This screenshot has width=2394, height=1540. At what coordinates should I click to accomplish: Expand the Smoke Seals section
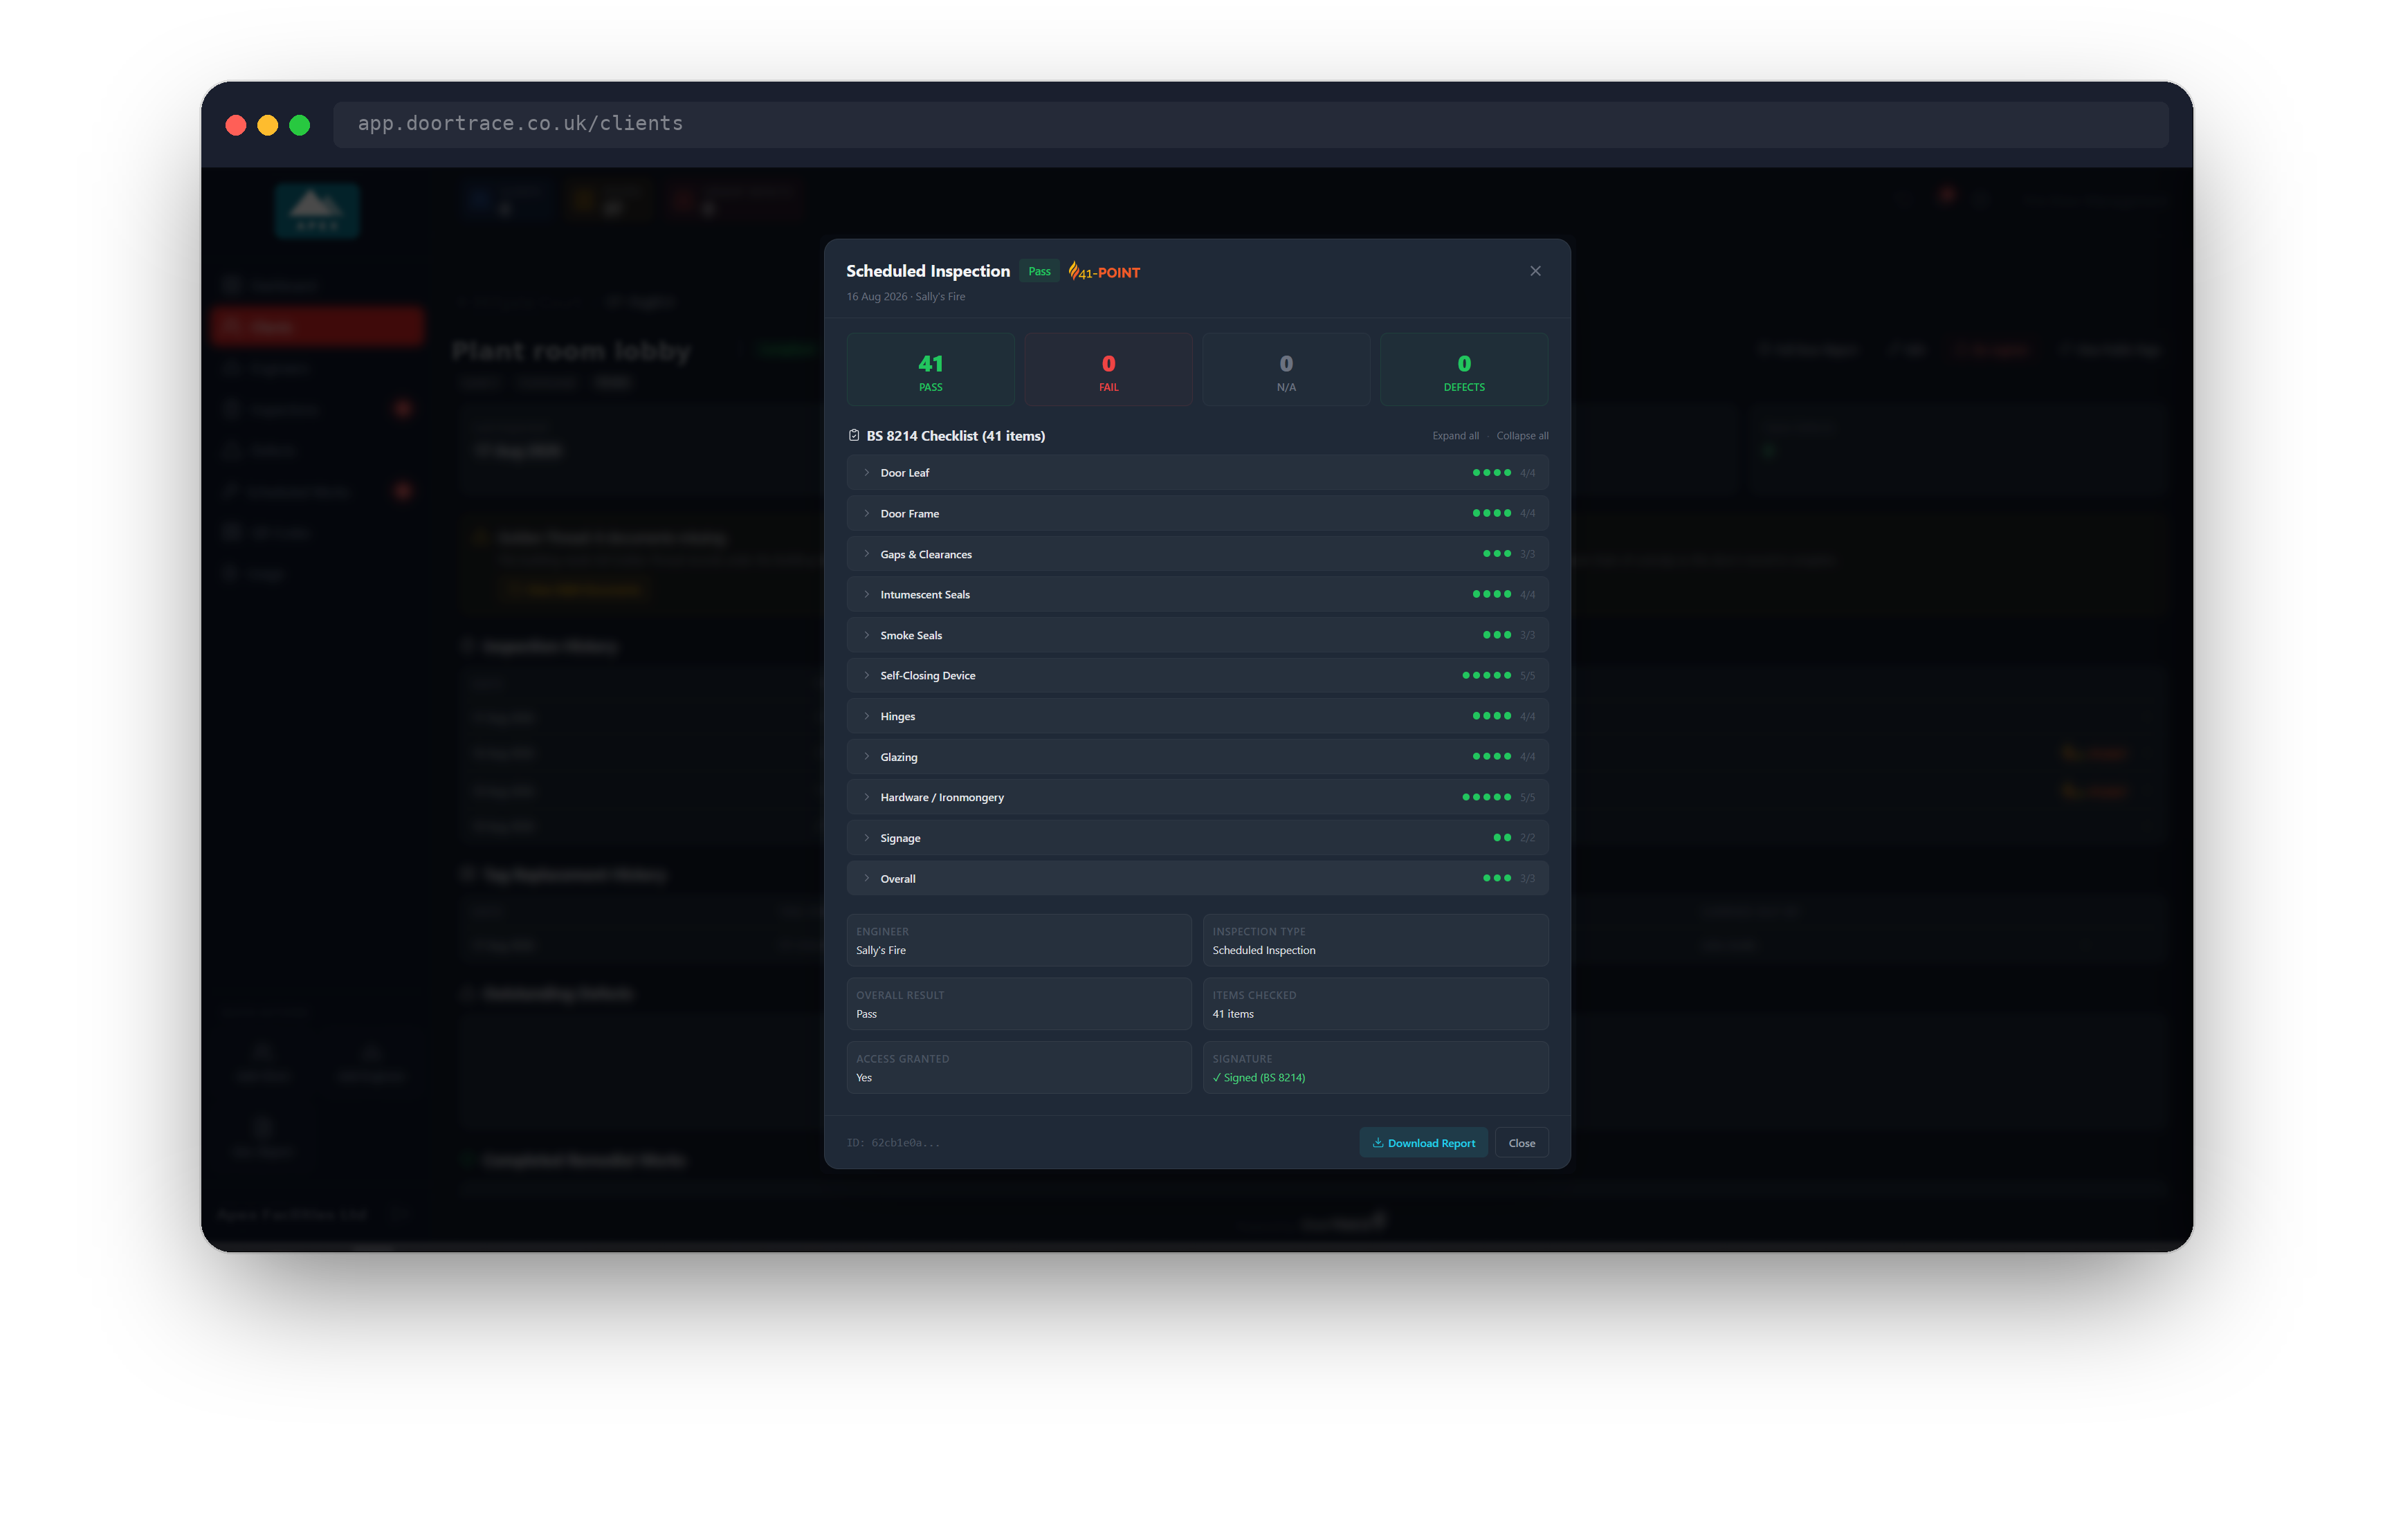[1197, 635]
